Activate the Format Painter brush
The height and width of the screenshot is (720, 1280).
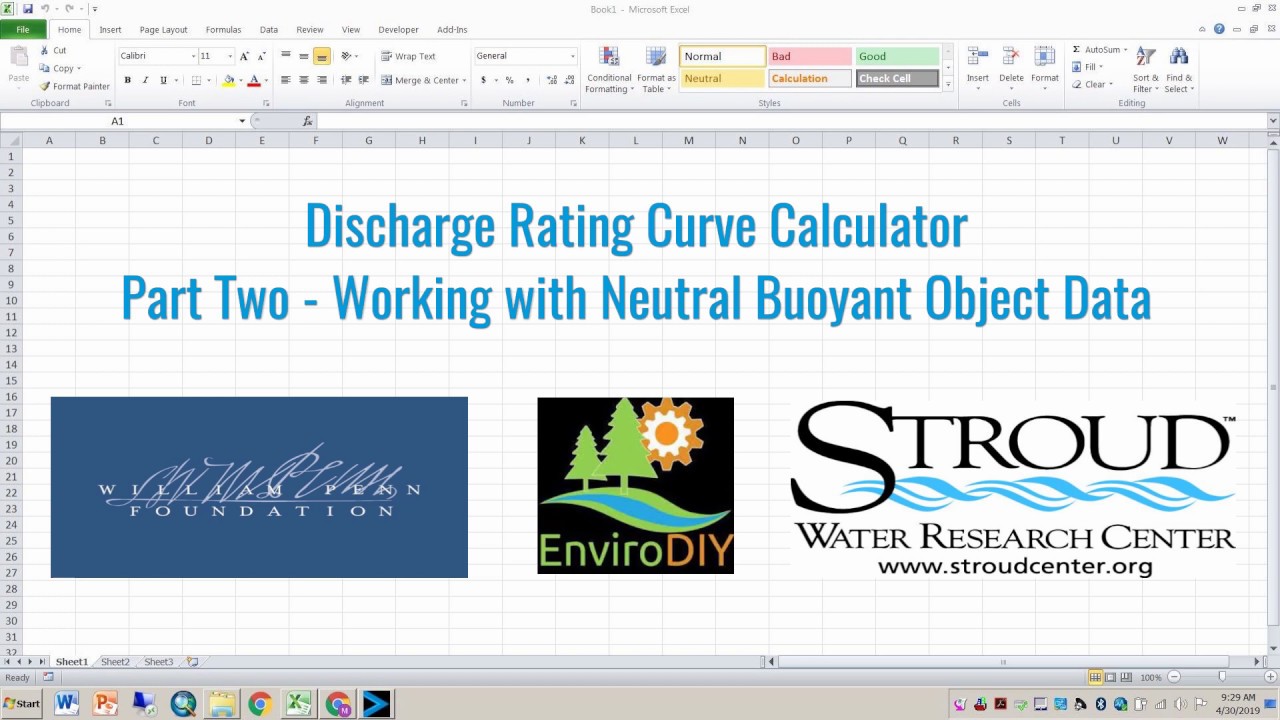coord(45,86)
